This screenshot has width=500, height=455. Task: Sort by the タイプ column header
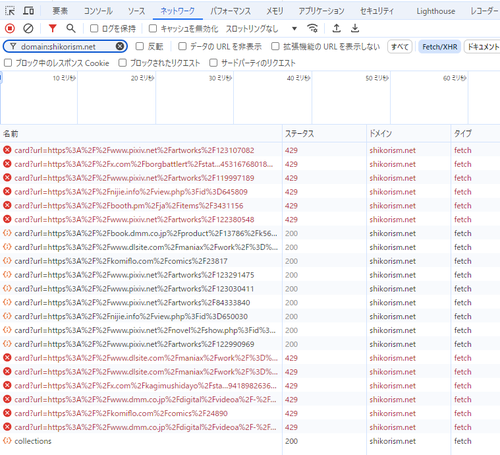coord(476,134)
